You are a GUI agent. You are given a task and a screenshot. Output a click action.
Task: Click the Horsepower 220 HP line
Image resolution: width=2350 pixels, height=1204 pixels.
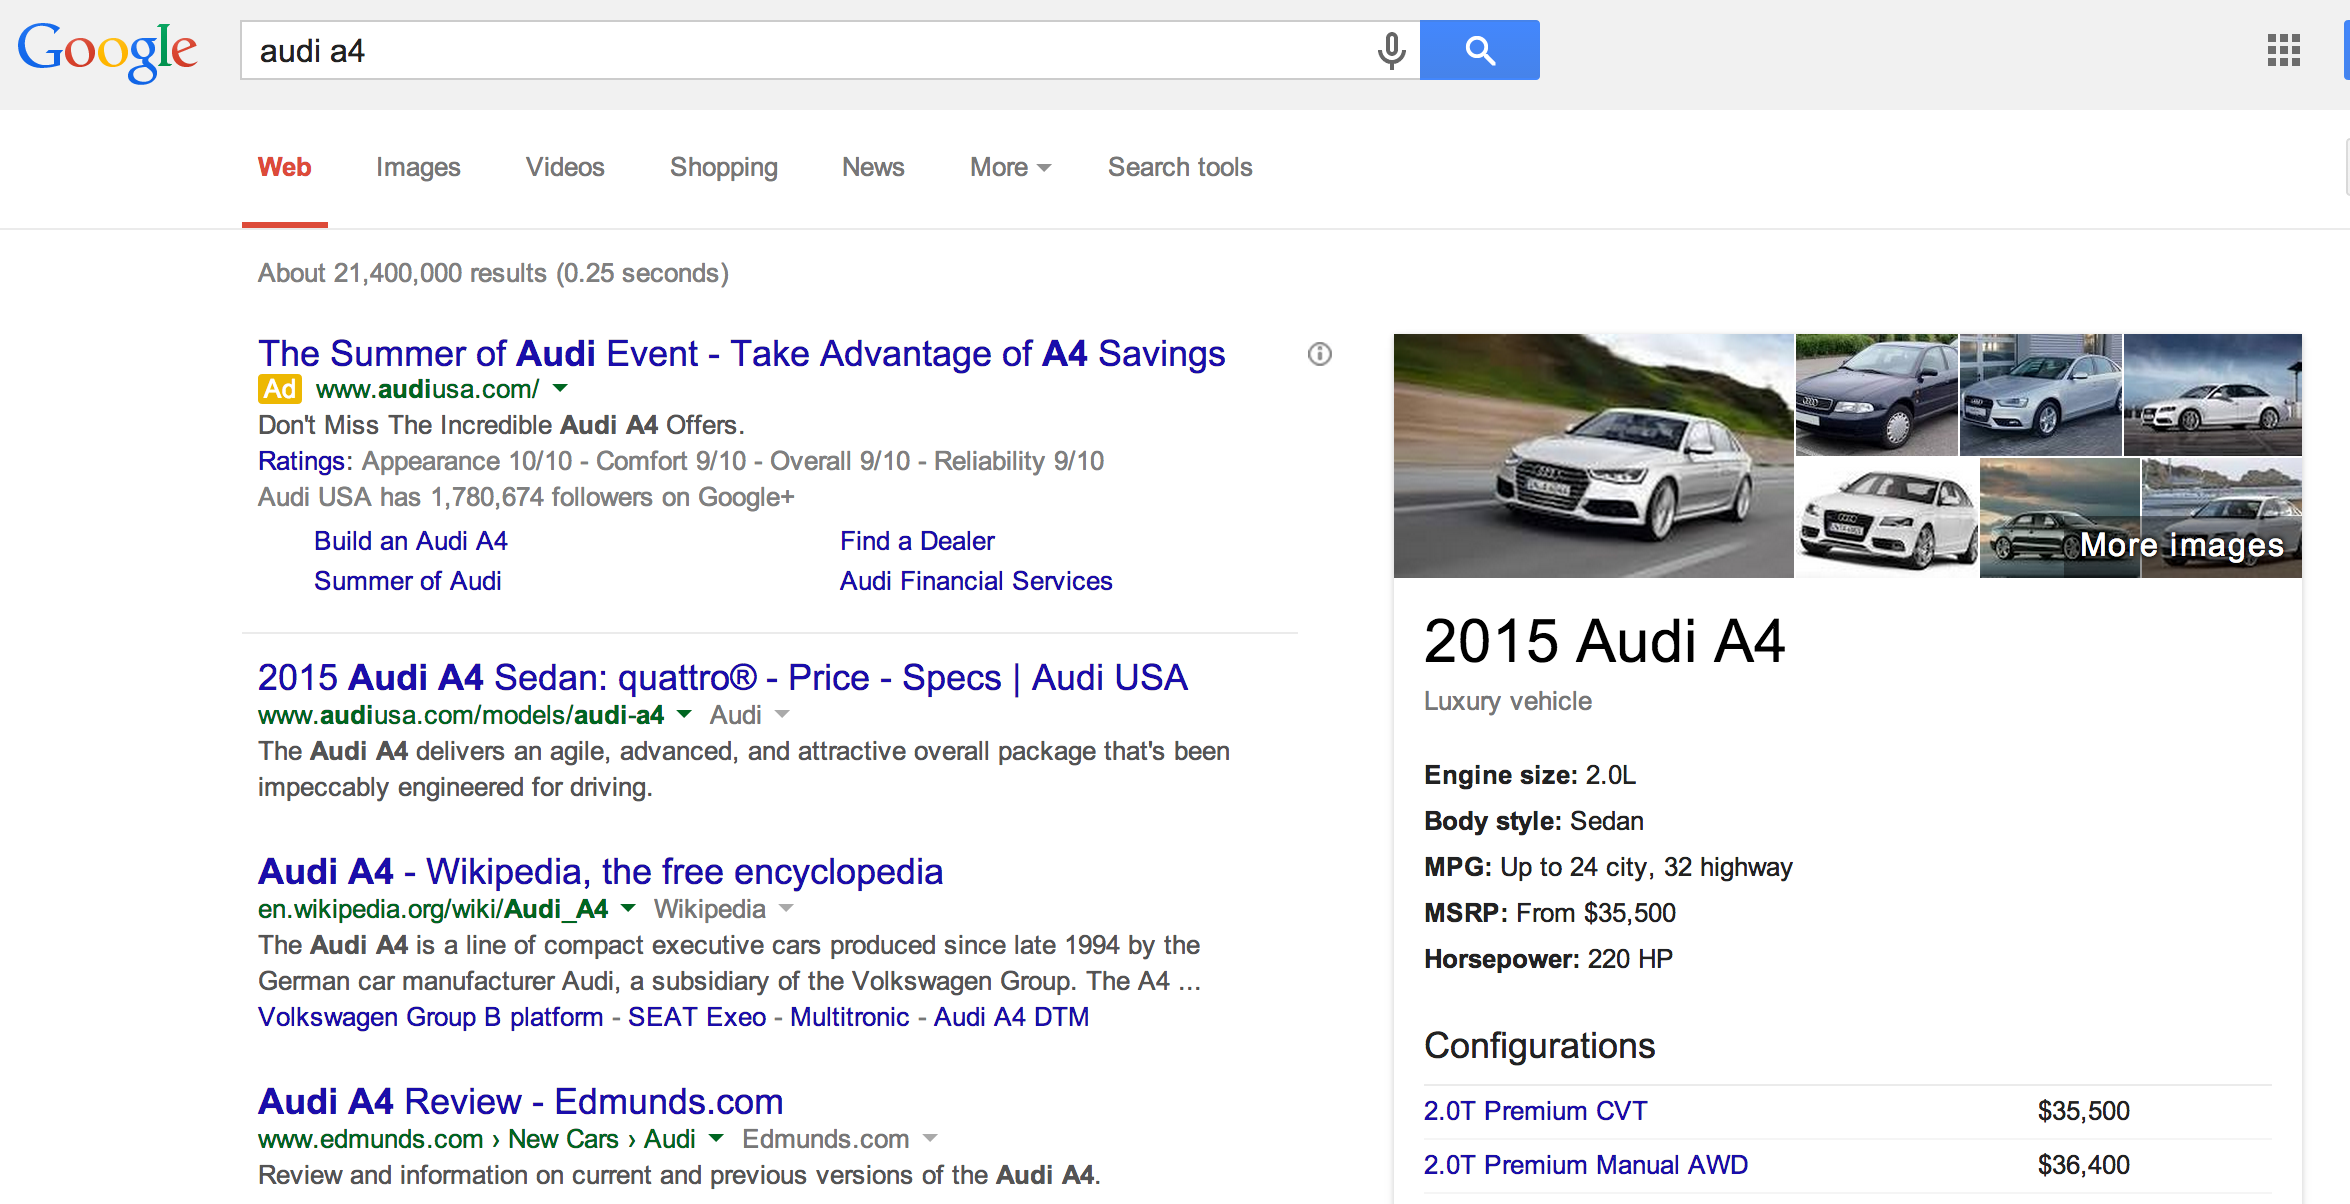pos(1548,959)
